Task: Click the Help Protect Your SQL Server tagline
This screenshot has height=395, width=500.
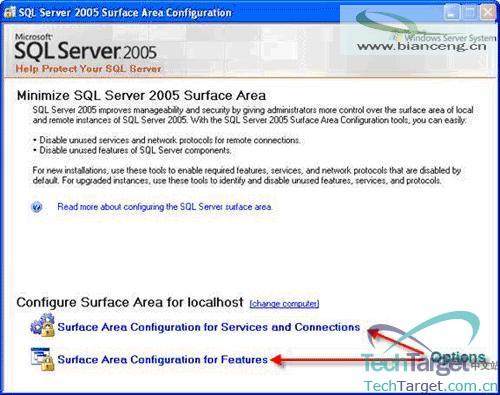Action: point(88,69)
